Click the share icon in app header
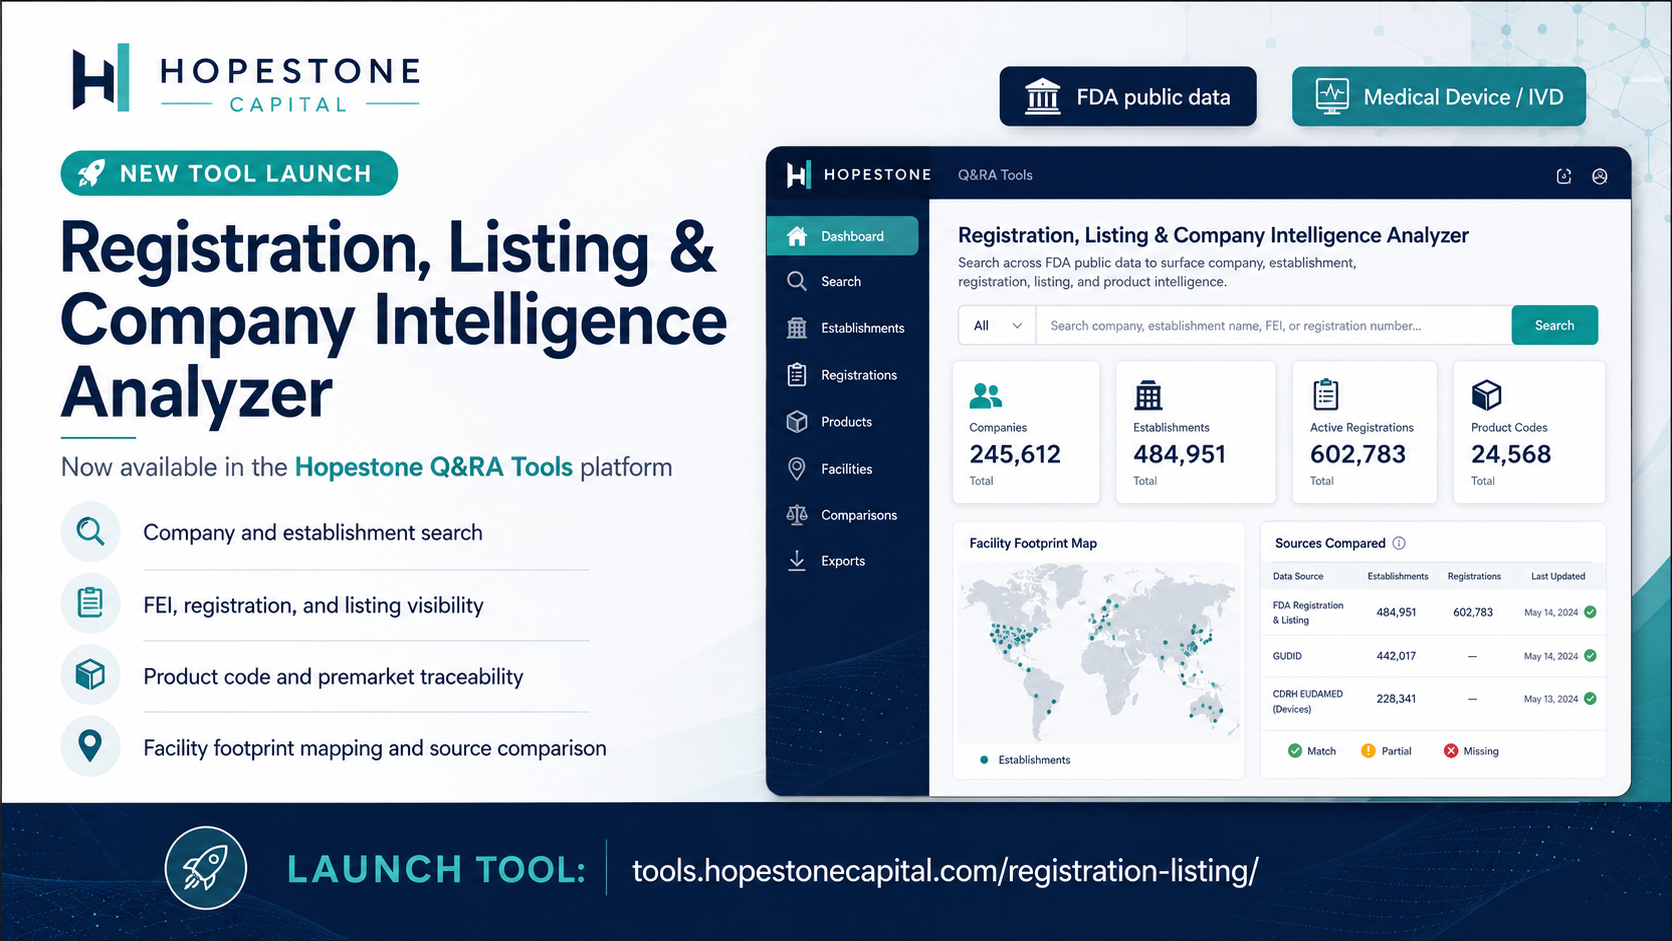1672x941 pixels. click(x=1564, y=176)
